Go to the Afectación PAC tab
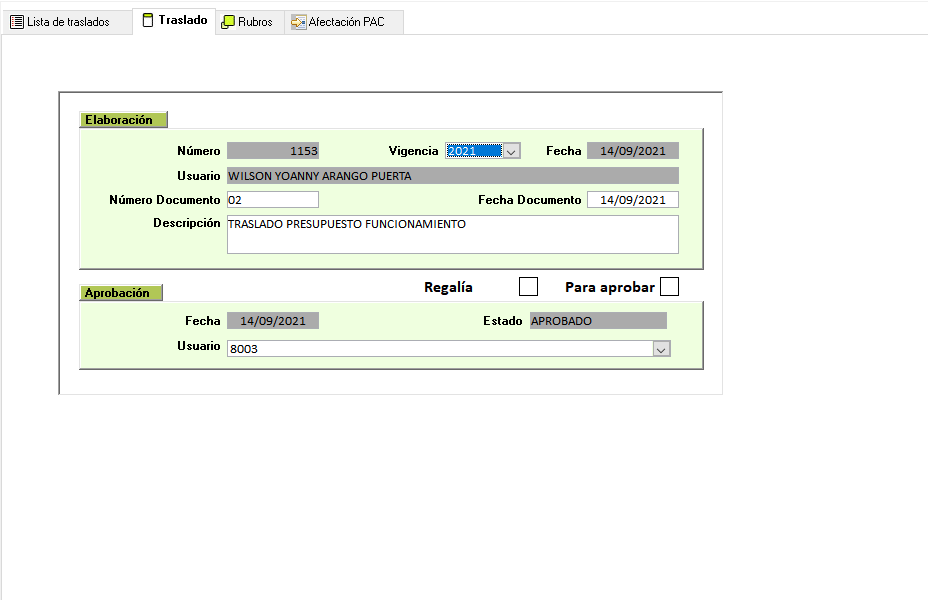 (346, 22)
